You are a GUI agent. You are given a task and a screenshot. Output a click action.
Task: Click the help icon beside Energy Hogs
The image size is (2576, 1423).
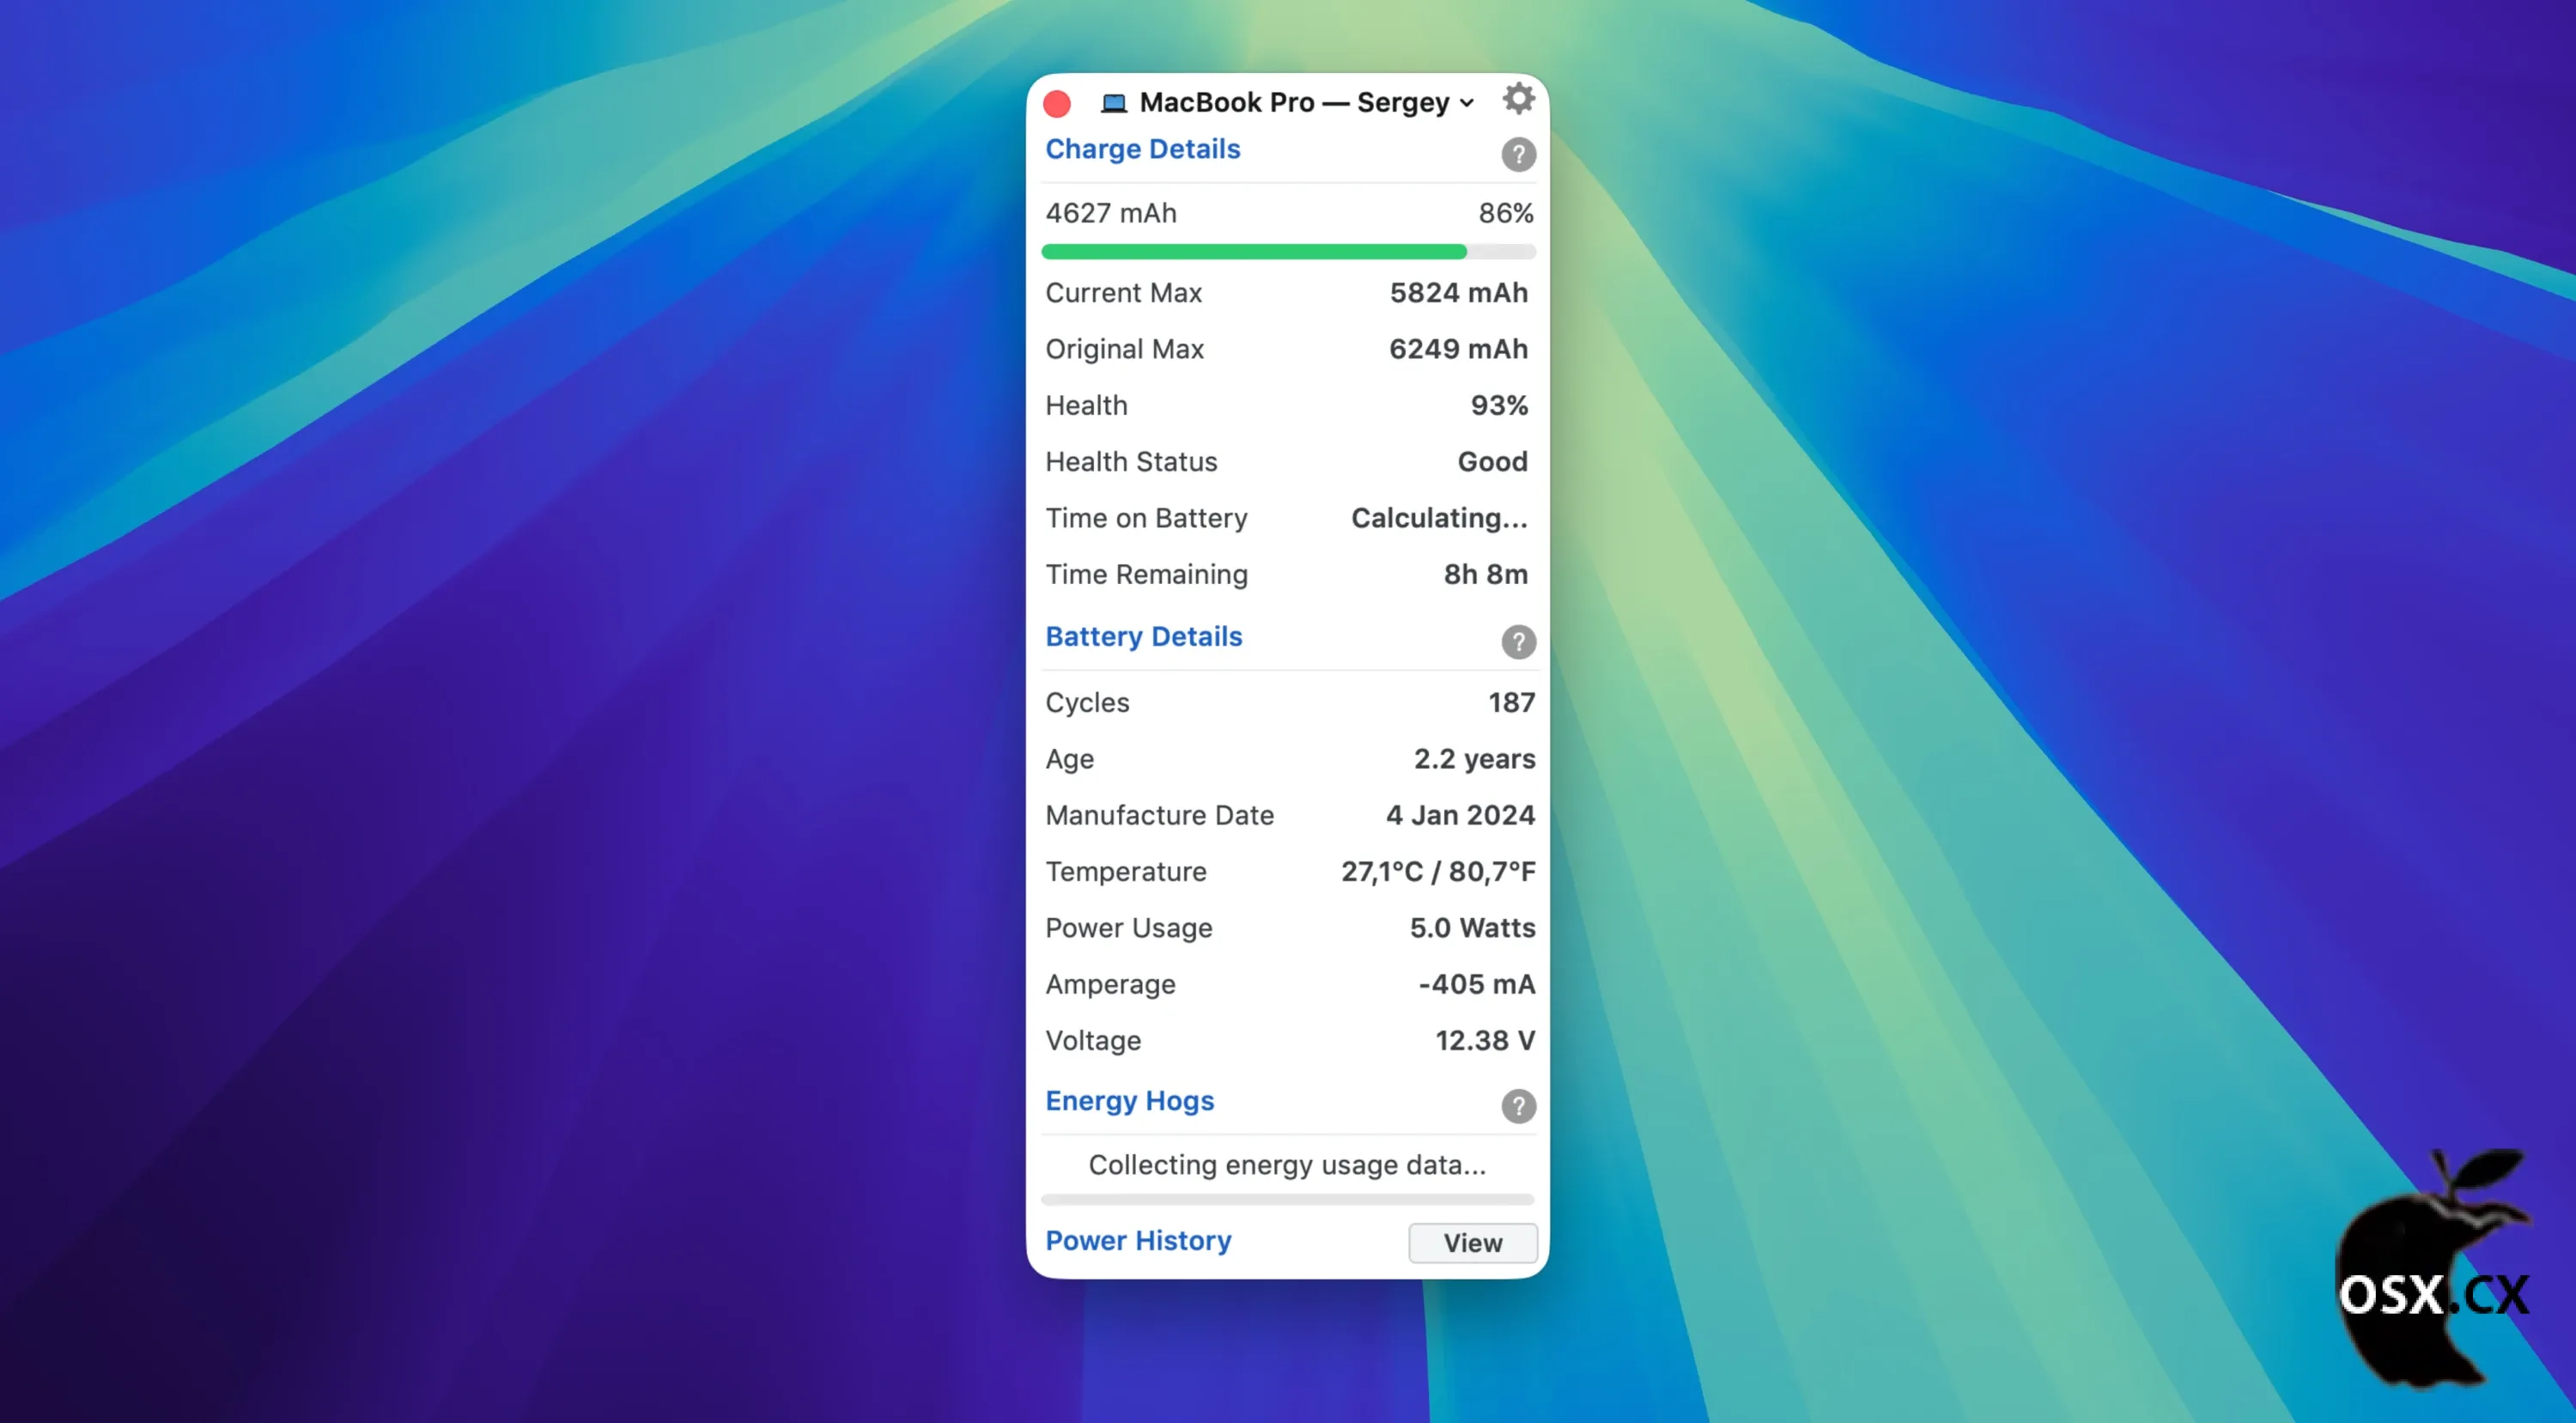[1518, 1106]
